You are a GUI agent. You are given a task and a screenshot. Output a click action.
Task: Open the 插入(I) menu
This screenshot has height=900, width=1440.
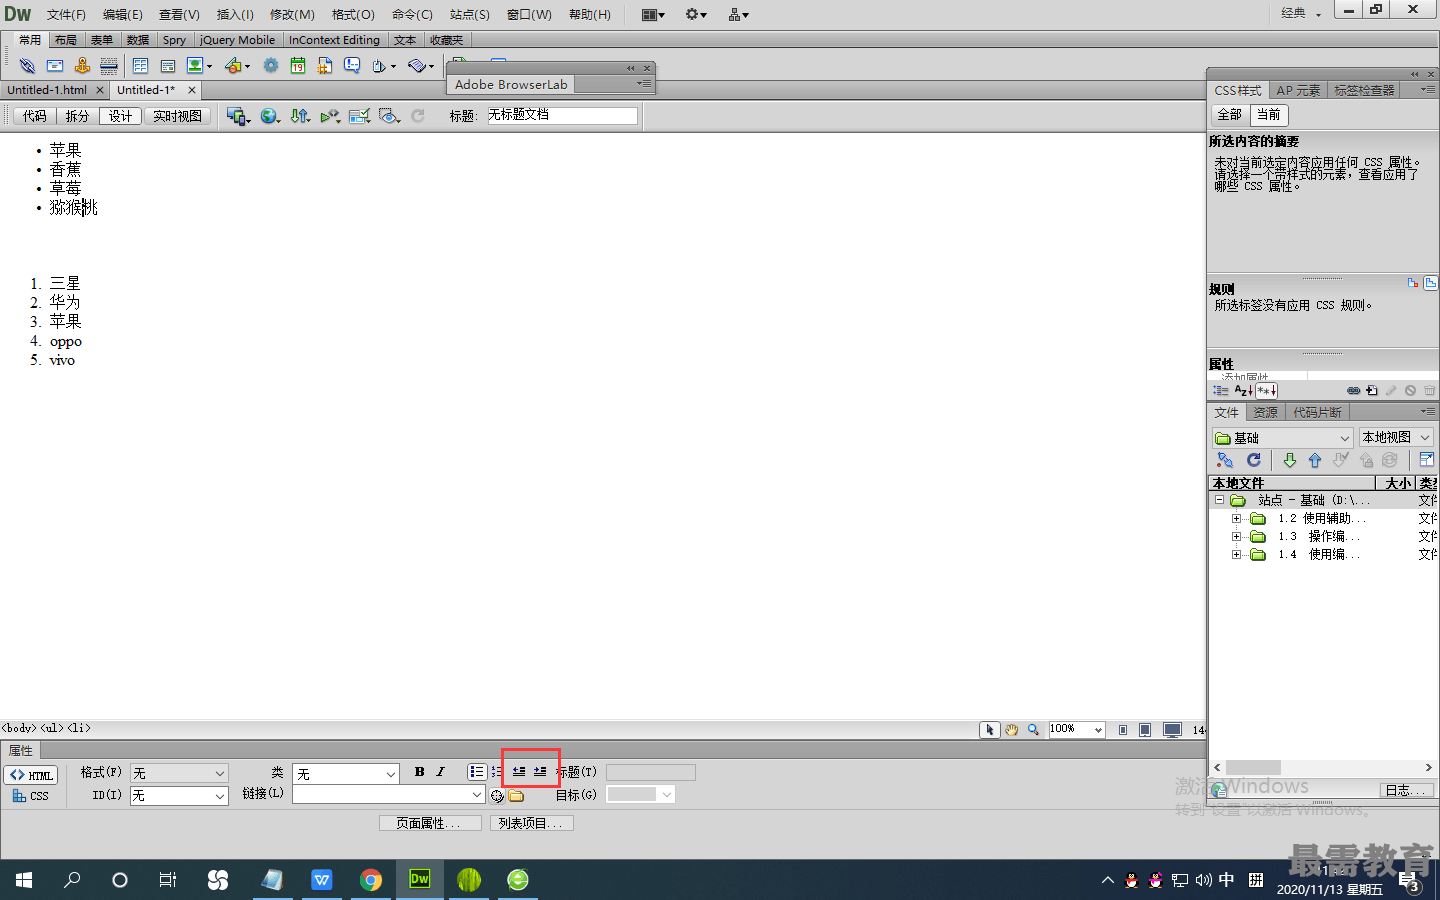pos(235,14)
